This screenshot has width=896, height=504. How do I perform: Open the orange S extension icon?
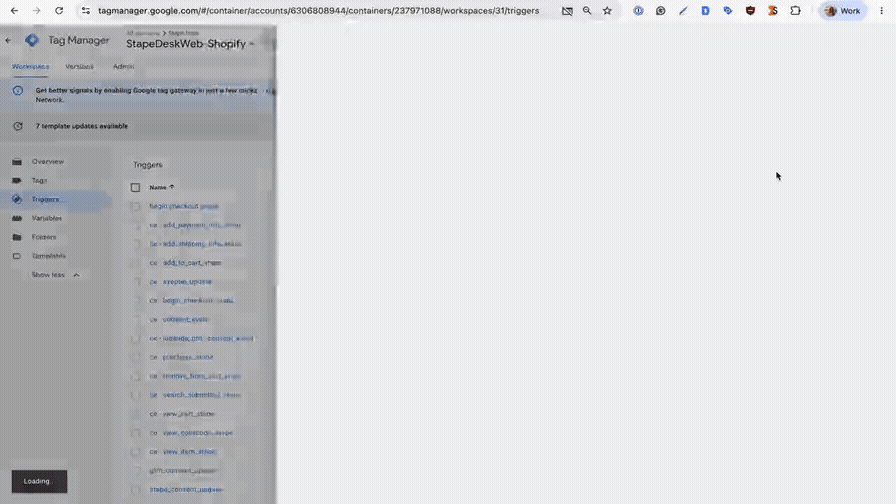[x=773, y=11]
